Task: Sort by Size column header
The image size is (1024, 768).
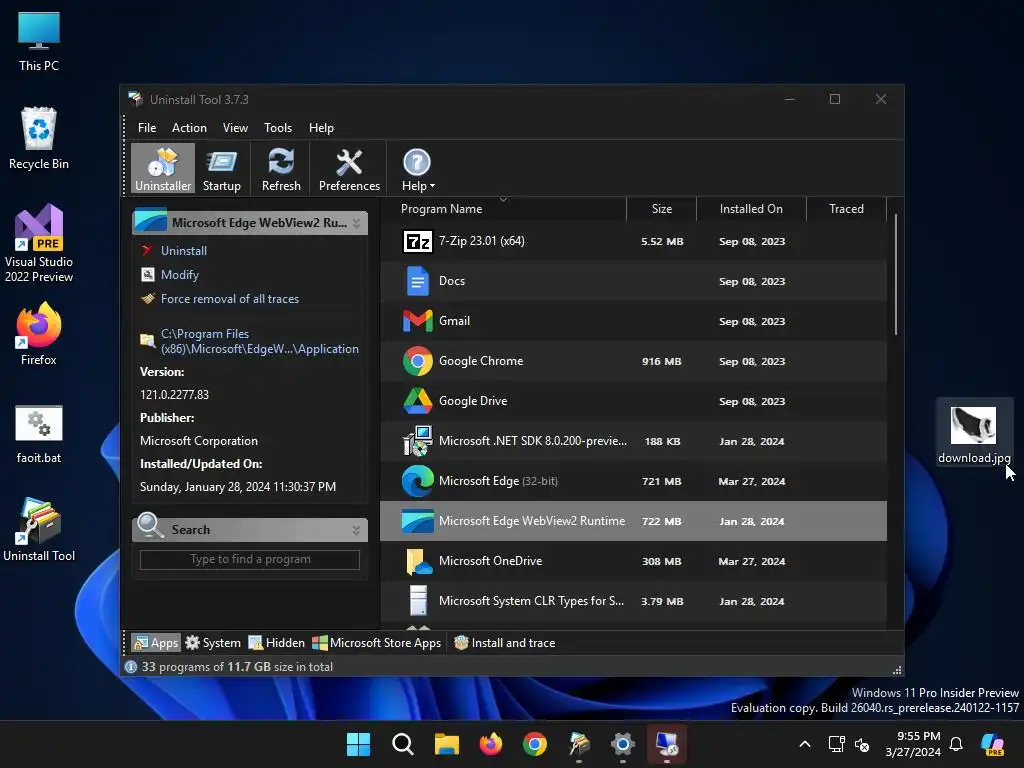Action: pyautogui.click(x=662, y=209)
